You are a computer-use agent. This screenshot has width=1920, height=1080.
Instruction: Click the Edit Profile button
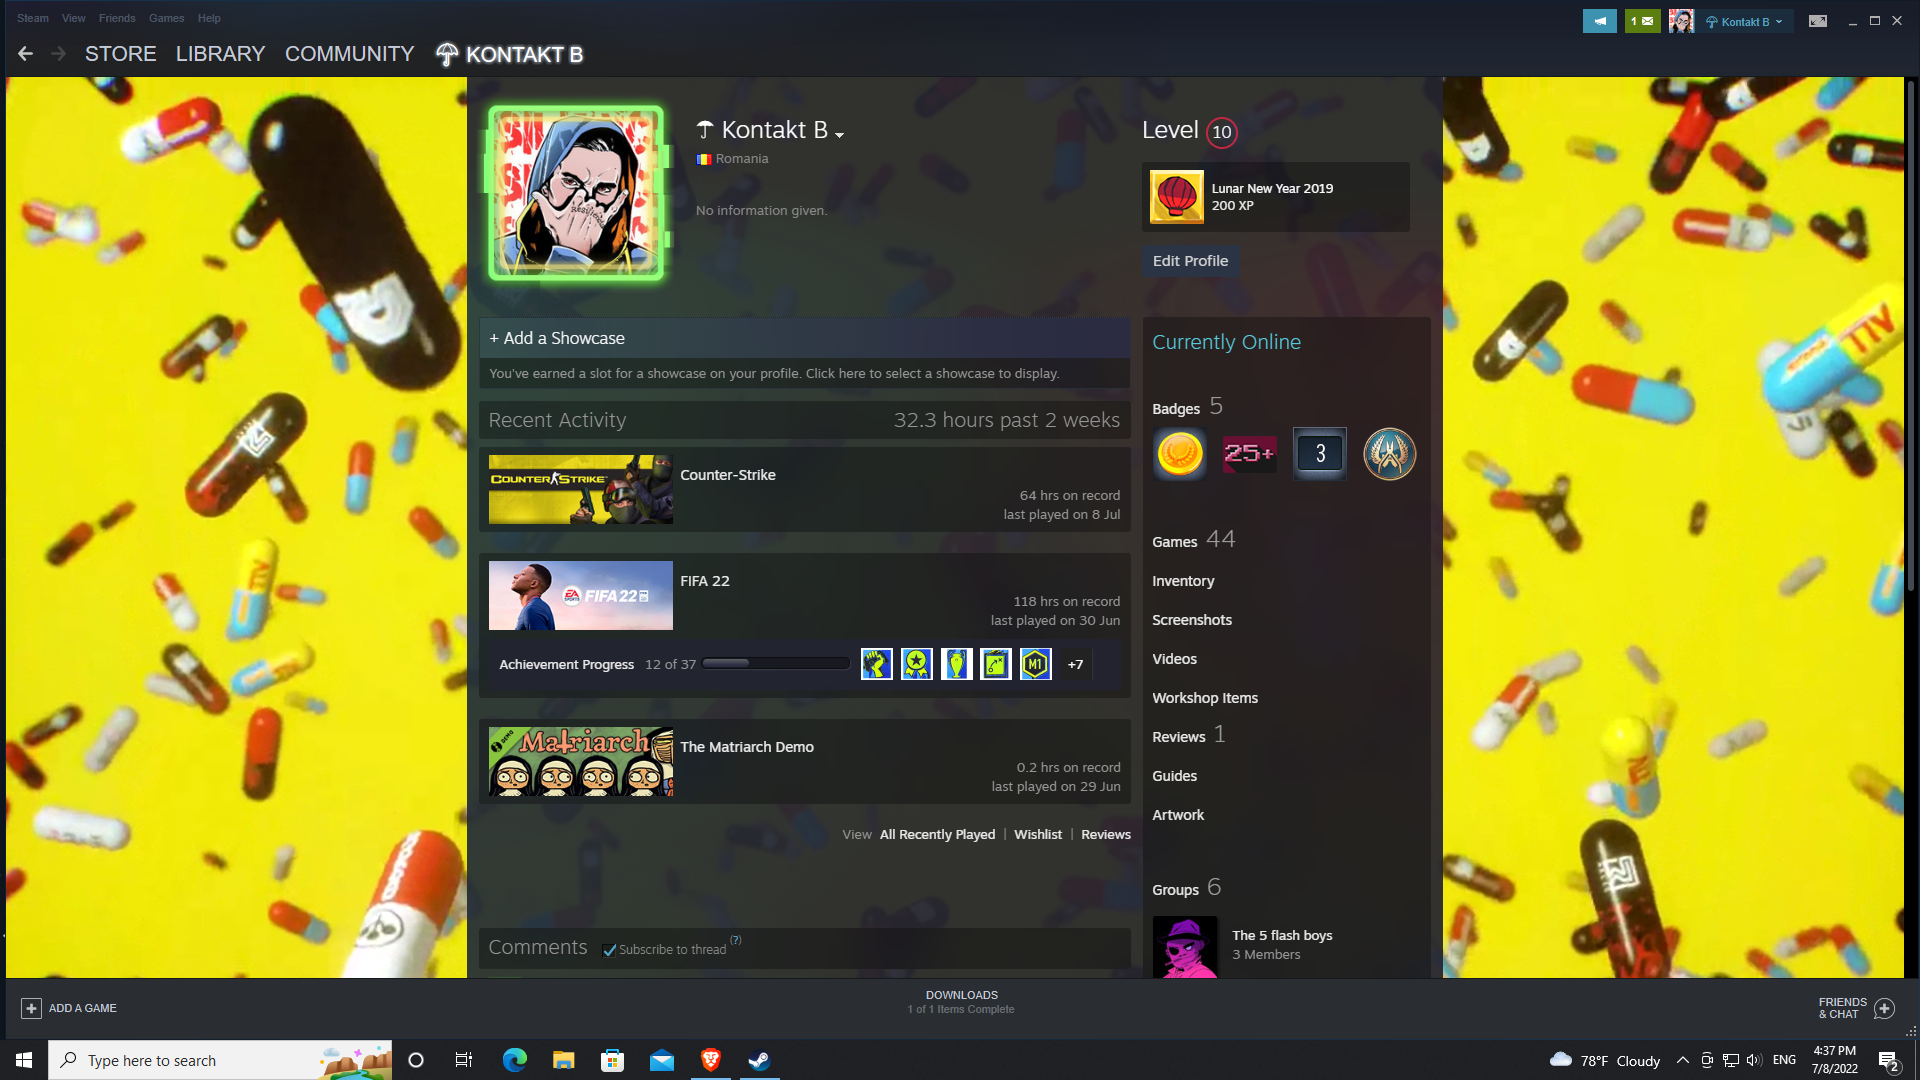click(x=1190, y=261)
